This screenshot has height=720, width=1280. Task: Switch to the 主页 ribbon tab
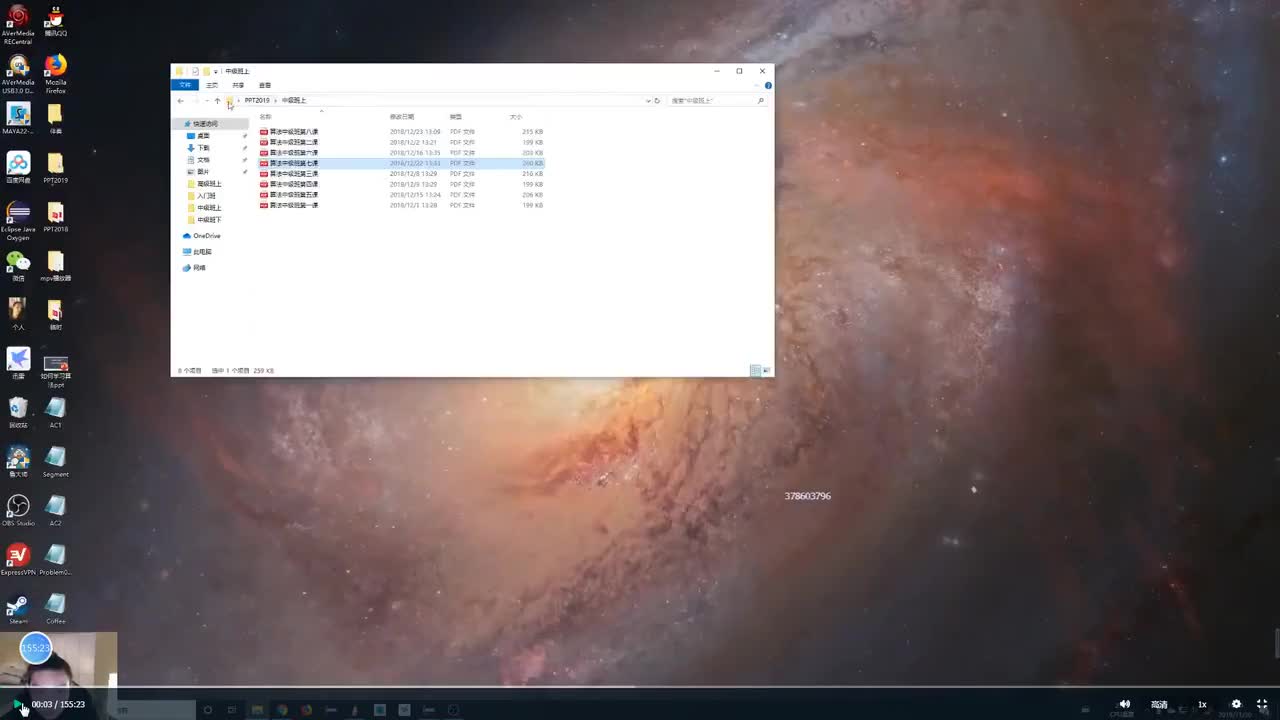pos(212,85)
